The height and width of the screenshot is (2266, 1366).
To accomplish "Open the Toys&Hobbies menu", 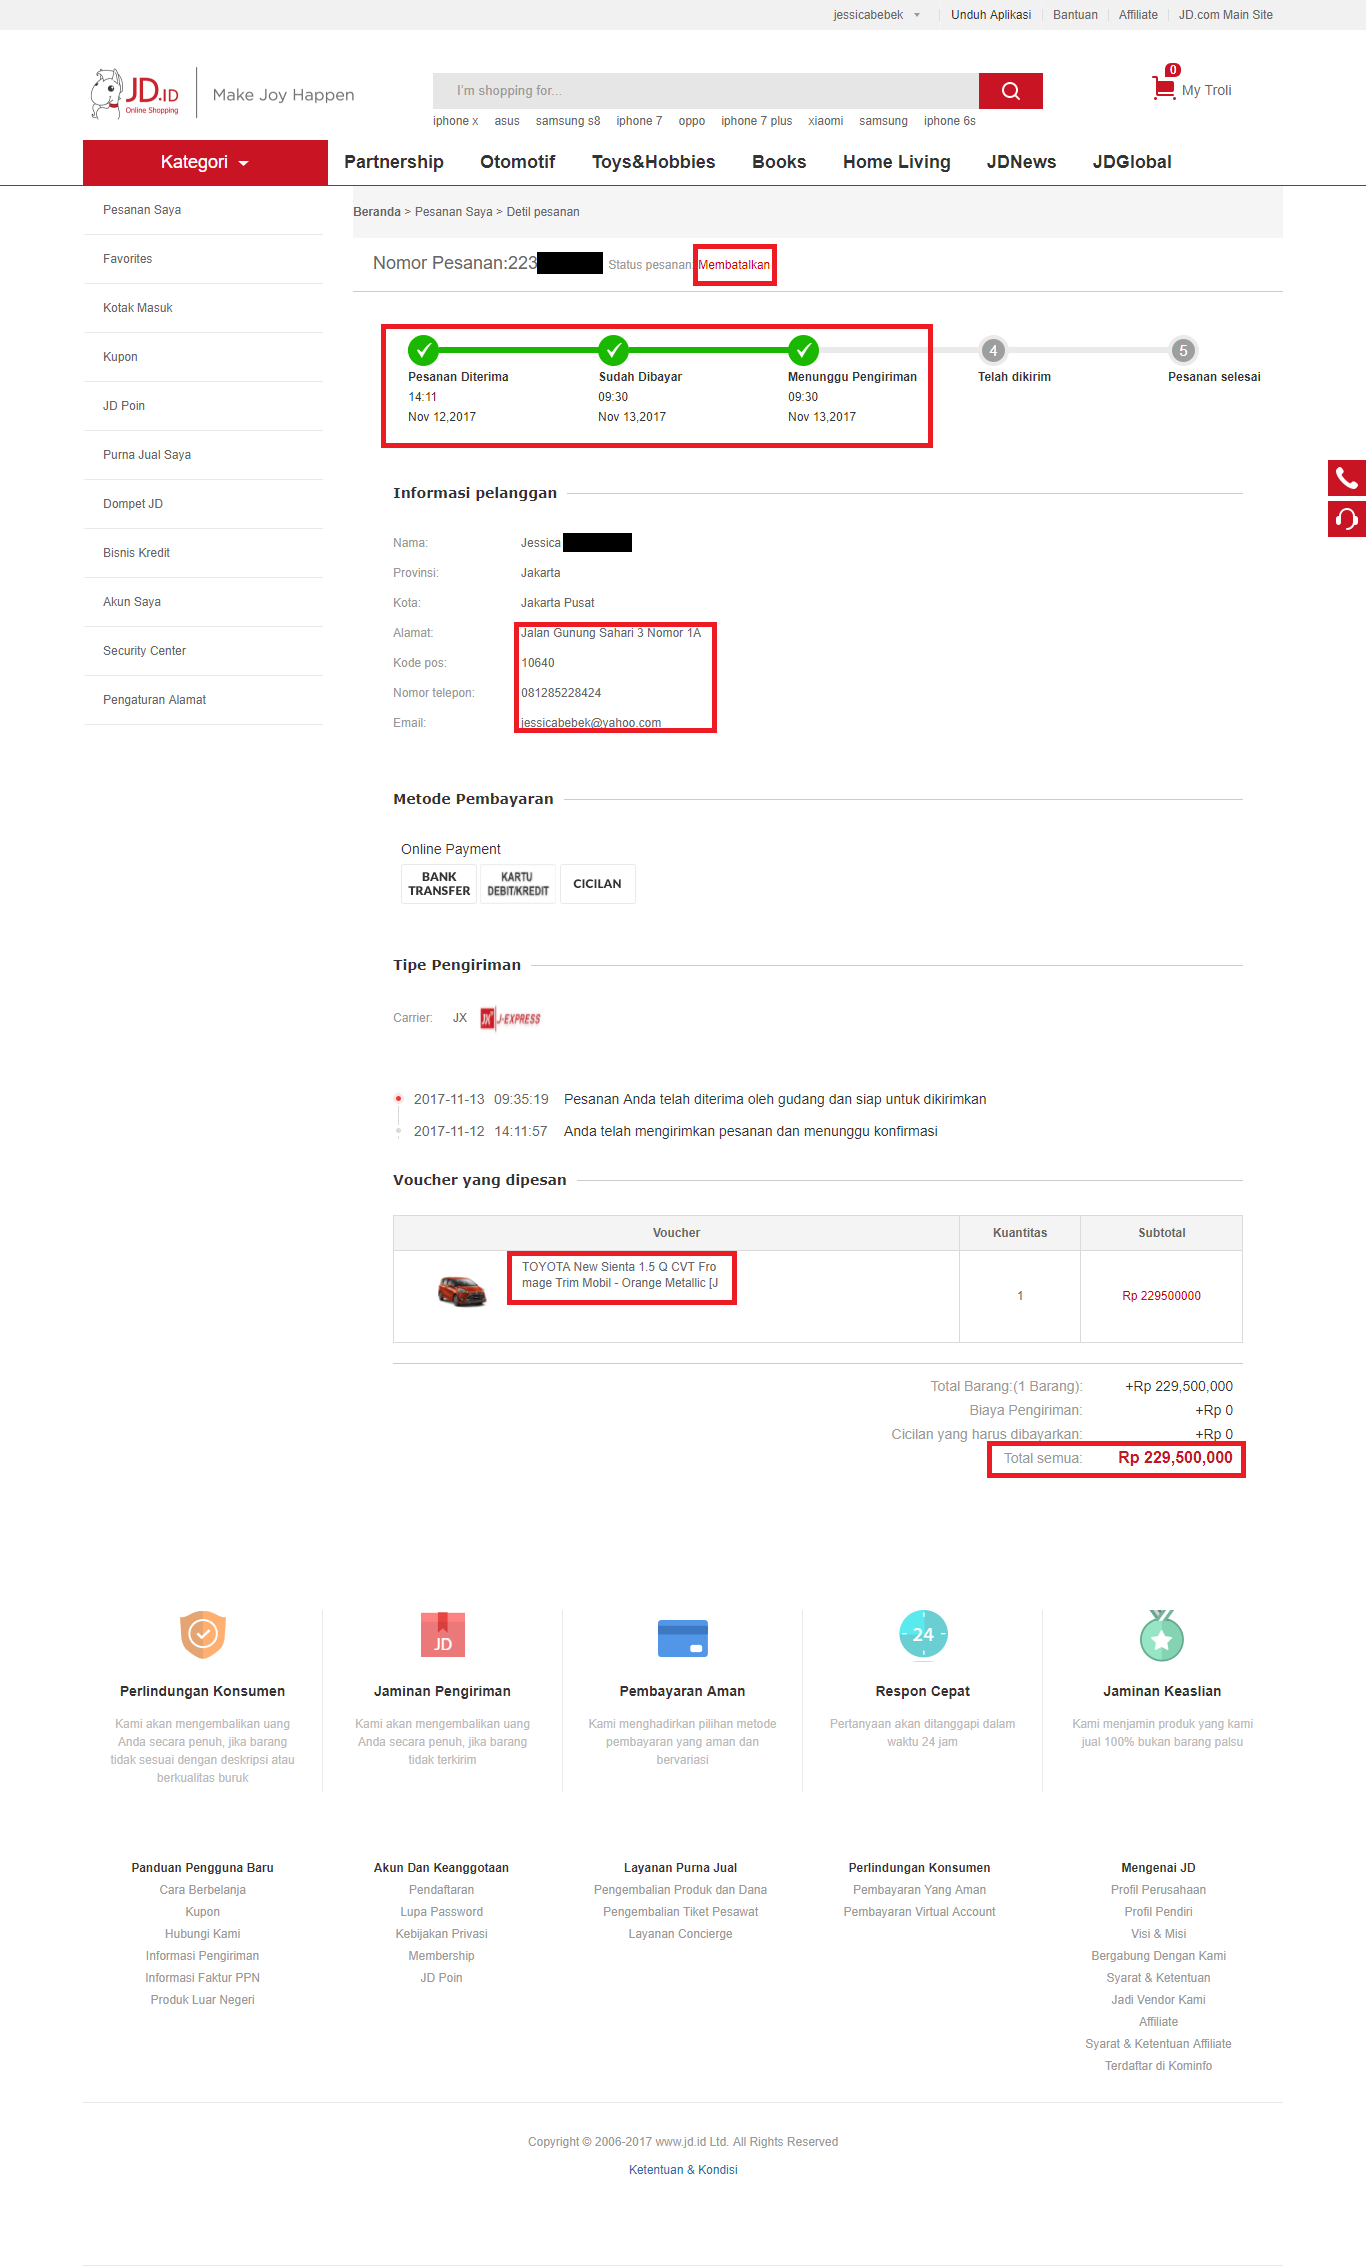I will click(x=654, y=162).
